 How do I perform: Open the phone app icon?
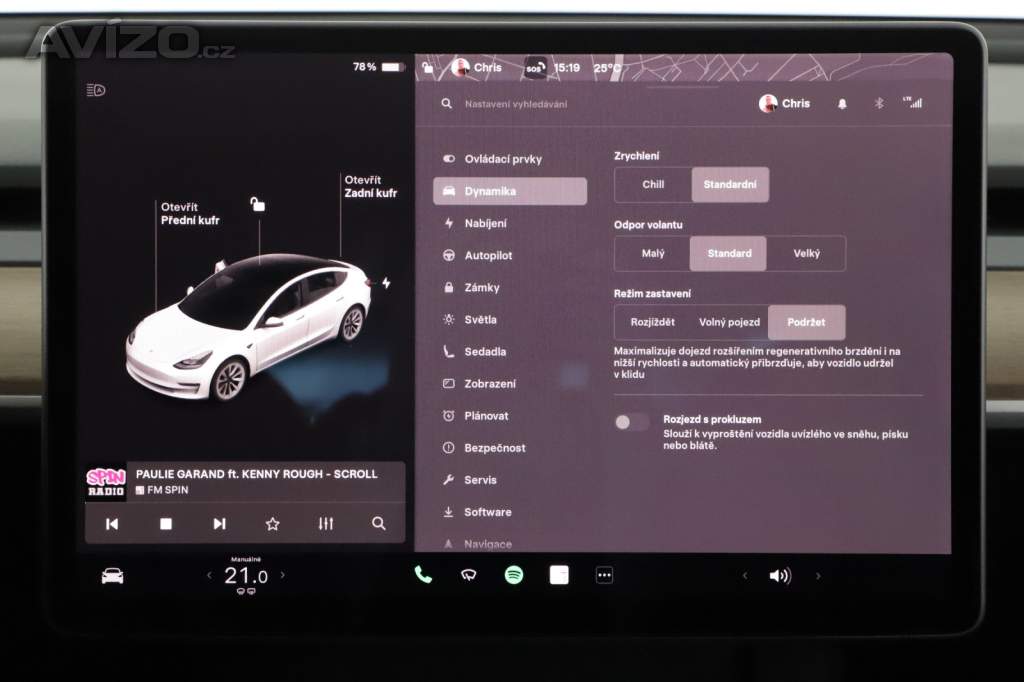tap(423, 575)
